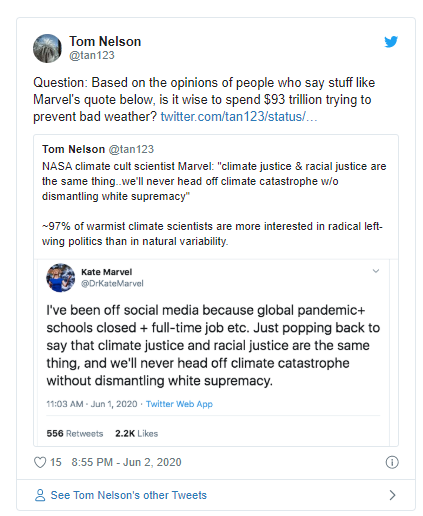Open the Twitter Web App link
Screen dimensions: 423x516
(179, 404)
